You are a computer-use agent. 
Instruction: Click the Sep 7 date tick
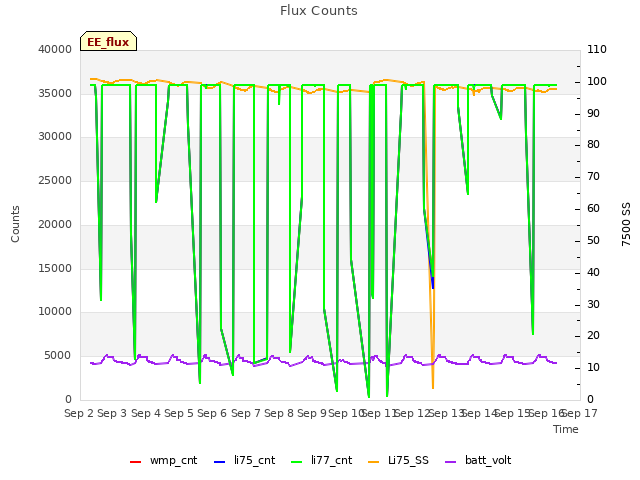tap(246, 413)
